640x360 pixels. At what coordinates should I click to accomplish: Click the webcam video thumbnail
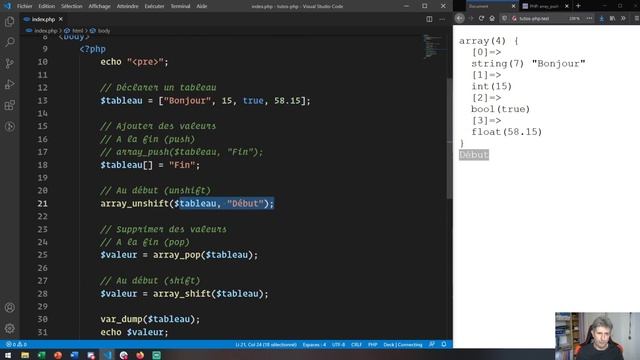[597, 336]
